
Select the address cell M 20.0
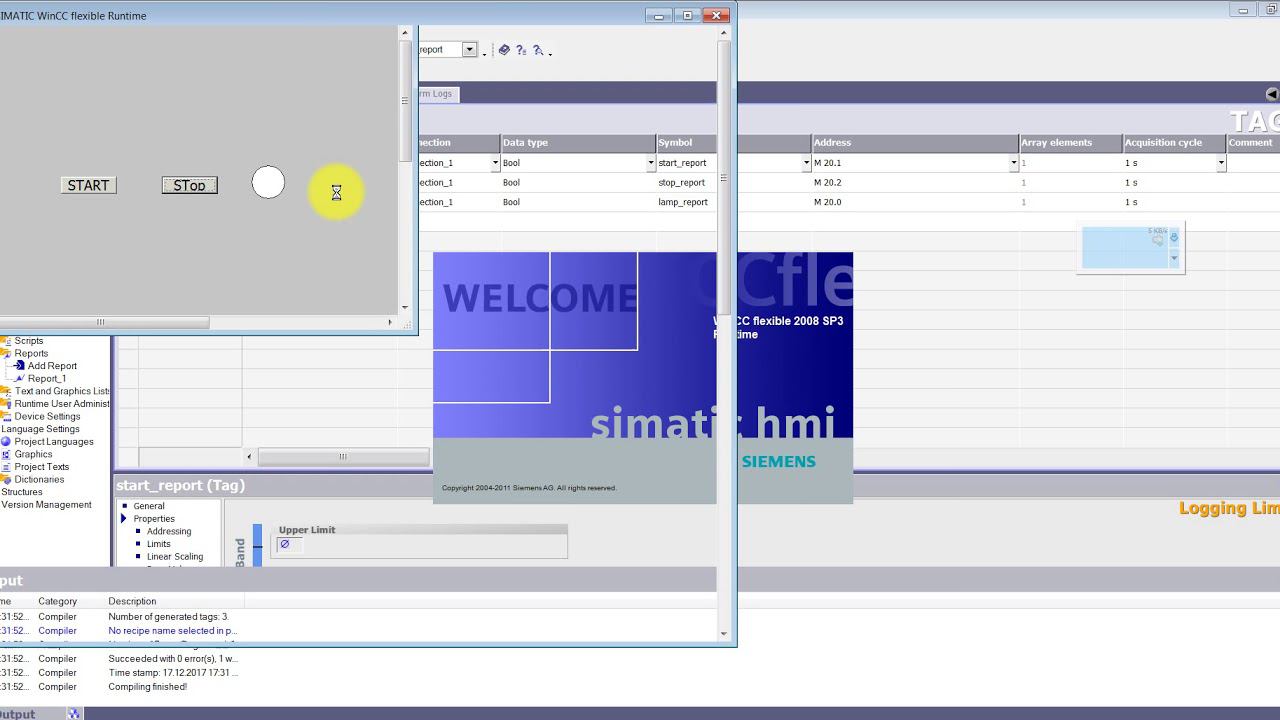[x=915, y=202]
